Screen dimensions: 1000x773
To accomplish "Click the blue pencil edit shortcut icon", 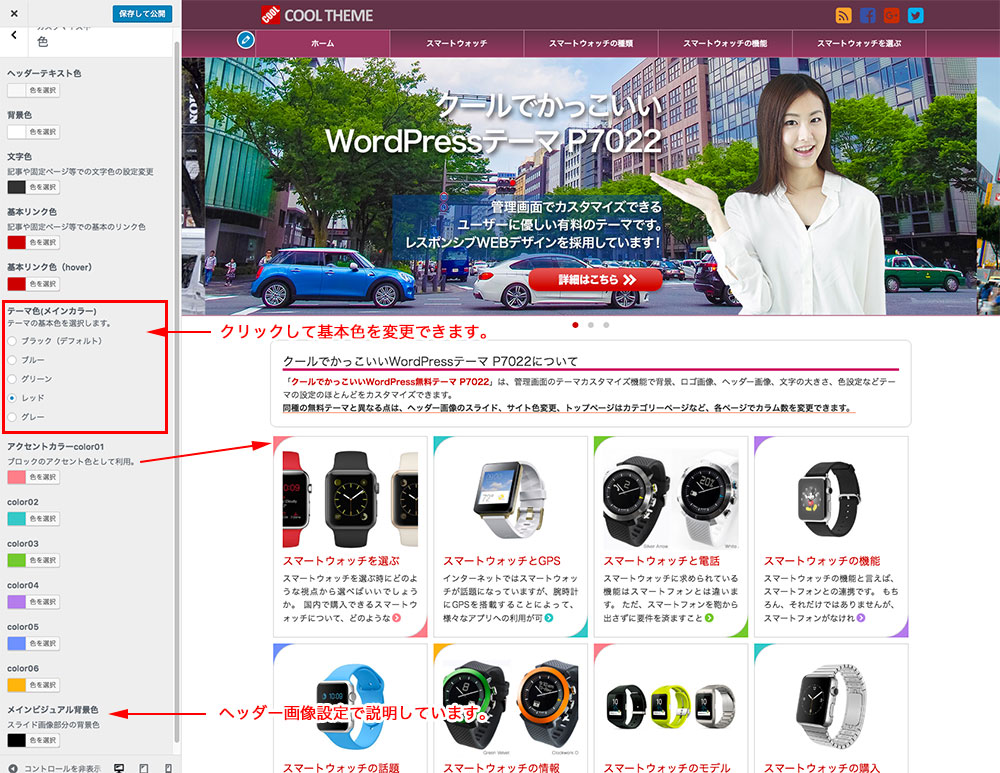I will point(246,40).
